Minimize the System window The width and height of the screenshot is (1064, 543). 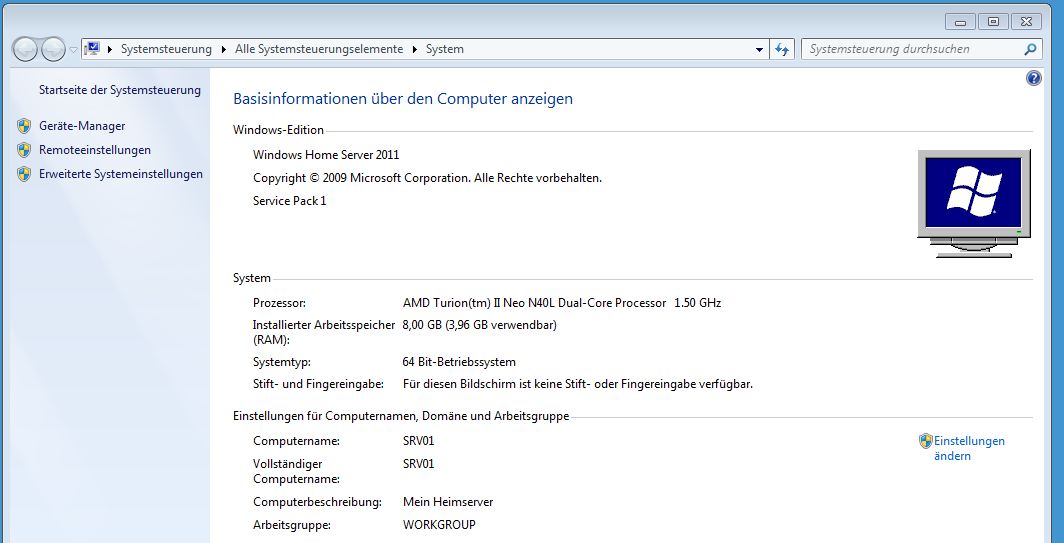click(960, 22)
